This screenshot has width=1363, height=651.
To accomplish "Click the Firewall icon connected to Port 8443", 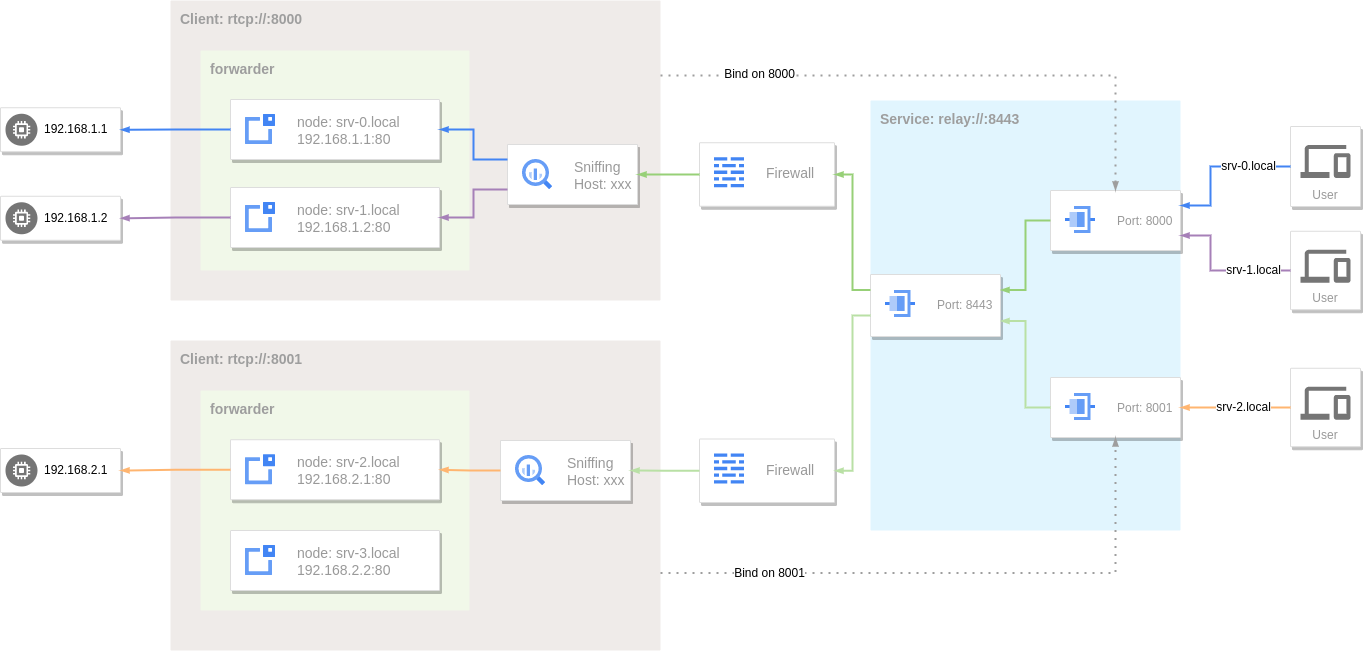I will tap(727, 172).
